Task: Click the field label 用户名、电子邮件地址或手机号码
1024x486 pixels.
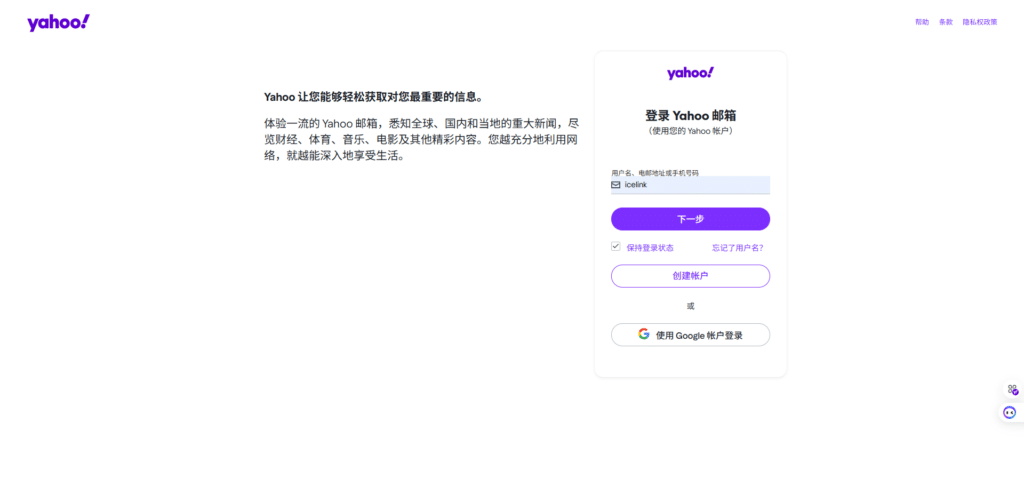Action: point(655,172)
